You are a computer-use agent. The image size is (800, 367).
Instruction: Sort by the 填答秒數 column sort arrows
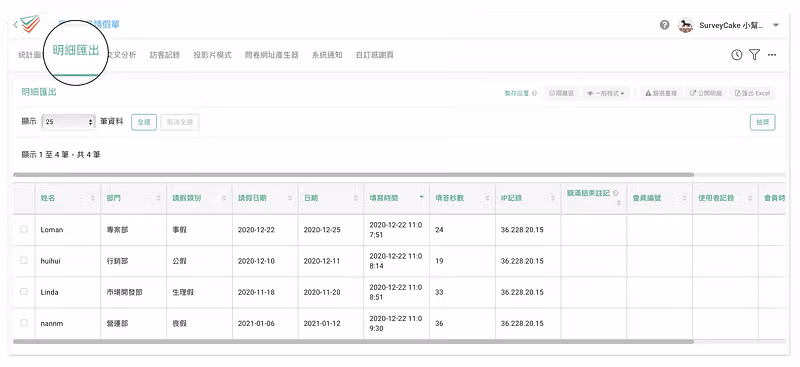[487, 198]
